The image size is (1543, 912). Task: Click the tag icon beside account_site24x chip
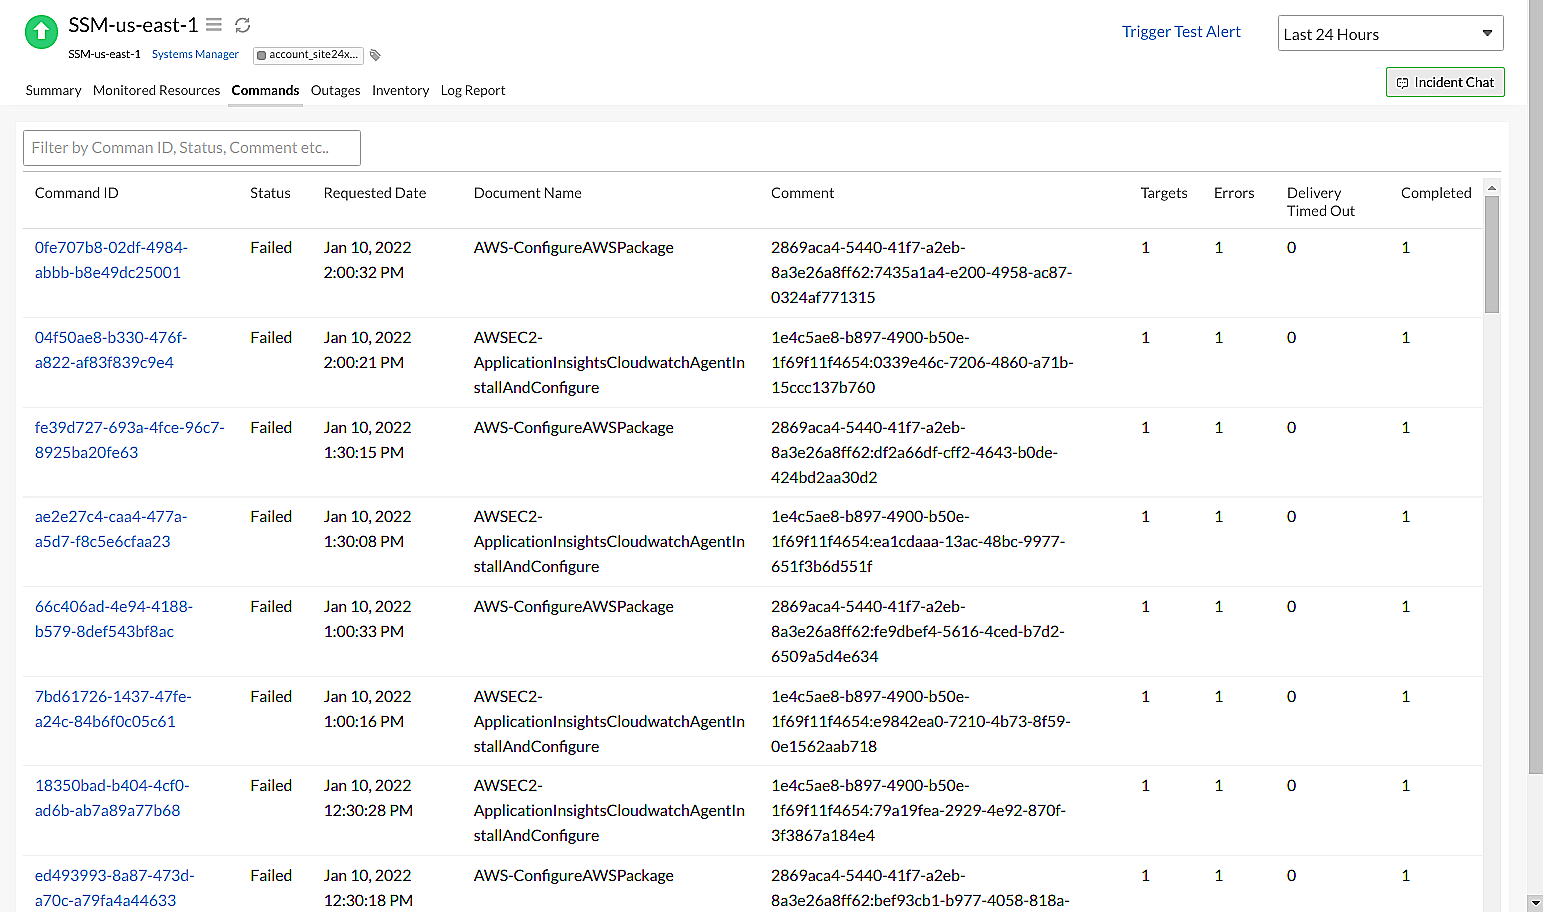coord(375,55)
